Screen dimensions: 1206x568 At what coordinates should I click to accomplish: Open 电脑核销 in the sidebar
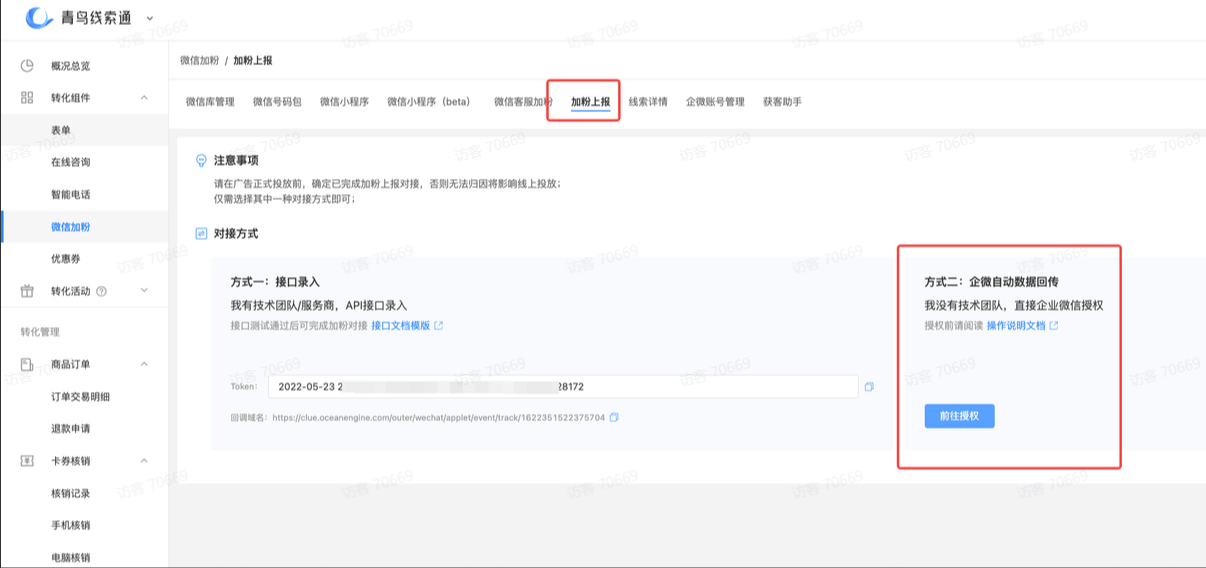coord(70,557)
